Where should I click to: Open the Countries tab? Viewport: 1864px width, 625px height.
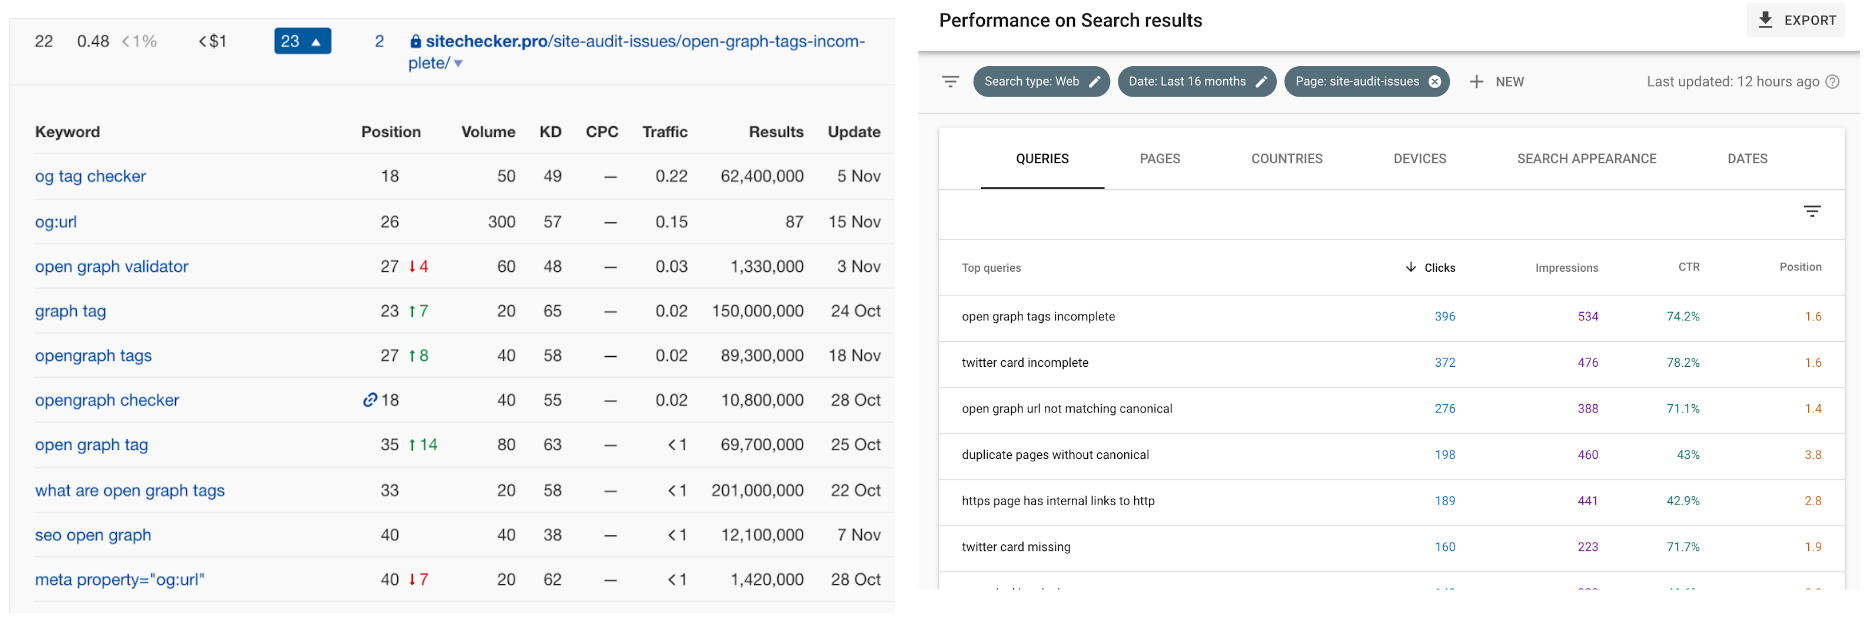pos(1286,159)
